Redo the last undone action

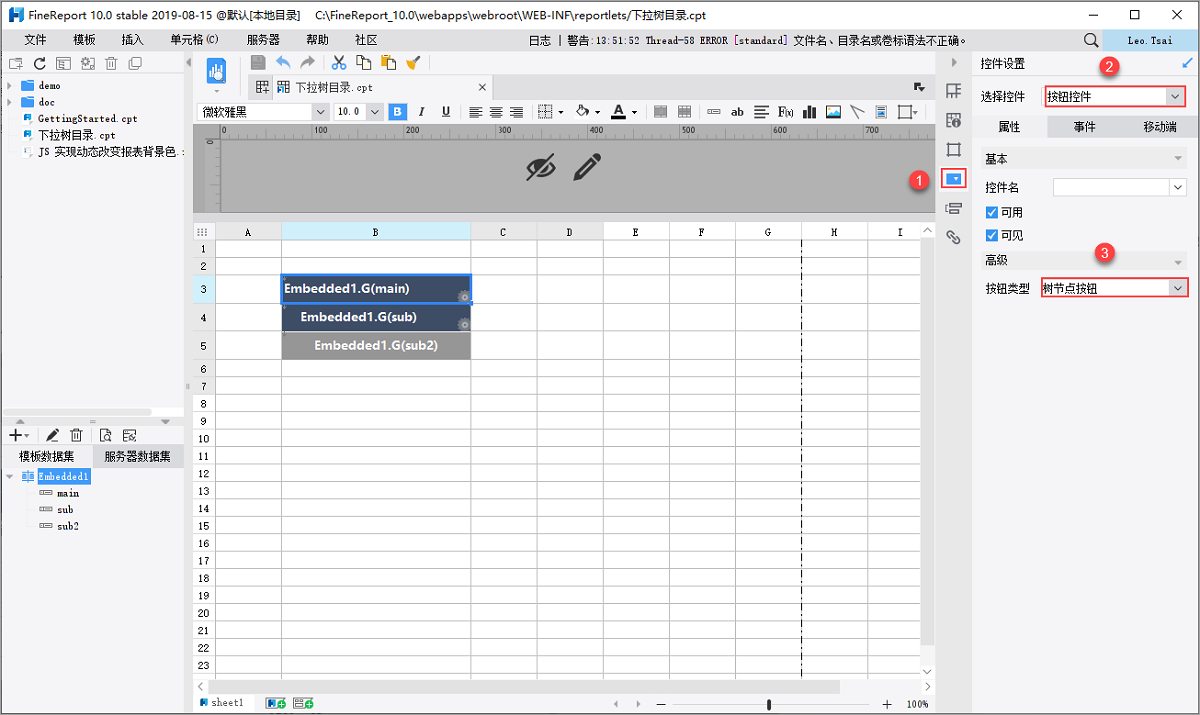[x=307, y=62]
